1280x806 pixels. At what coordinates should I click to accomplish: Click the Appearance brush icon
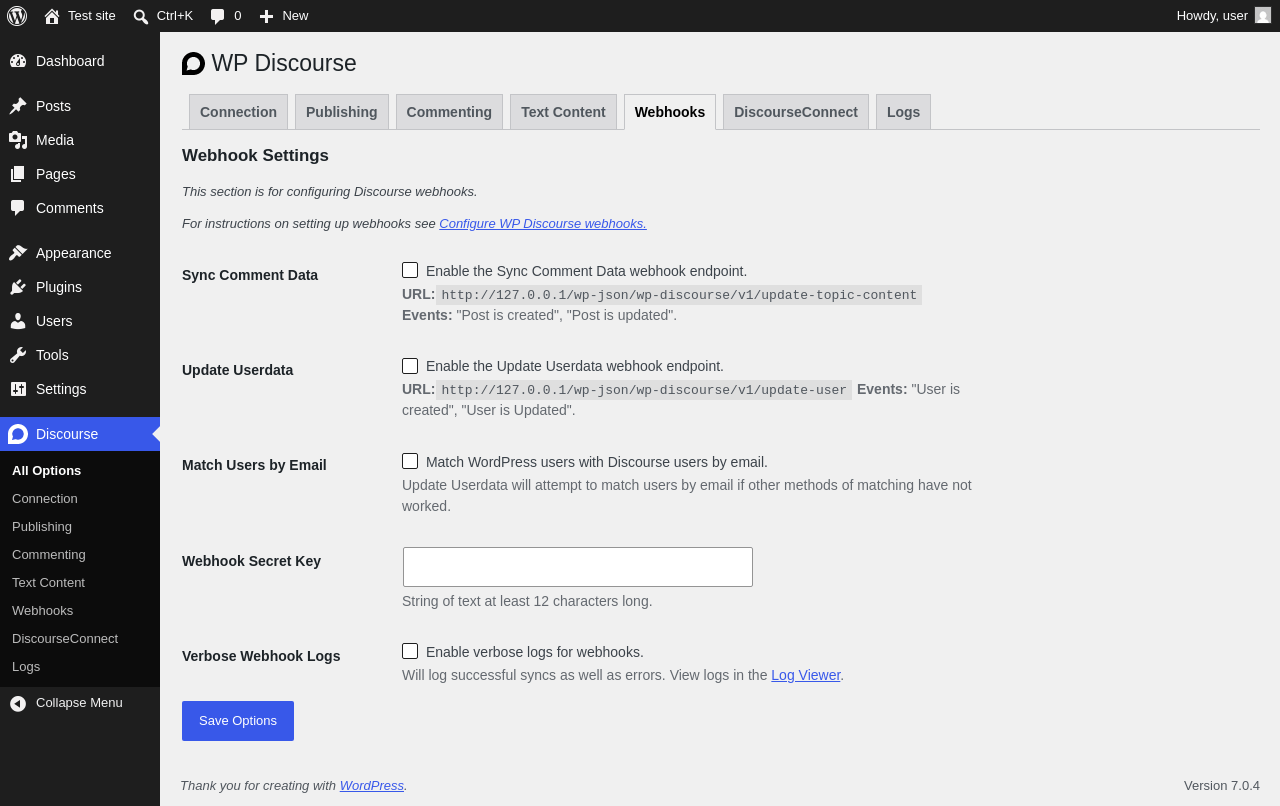click(18, 253)
